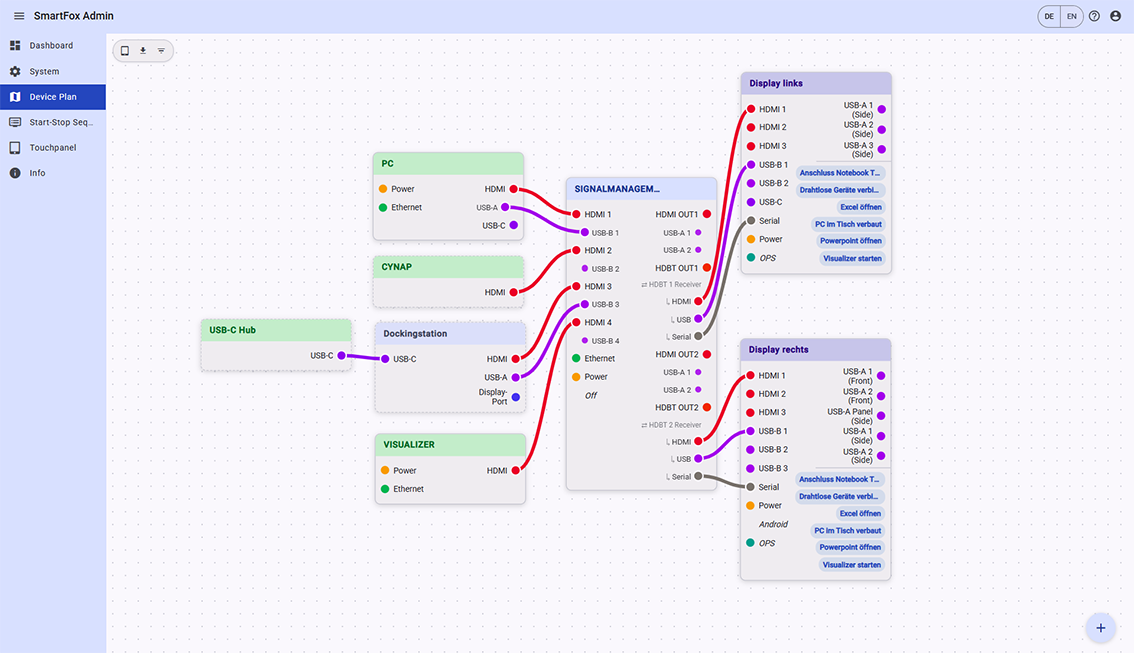Click the VISUALIZER HDMI output port
1134x653 pixels.
coord(516,471)
